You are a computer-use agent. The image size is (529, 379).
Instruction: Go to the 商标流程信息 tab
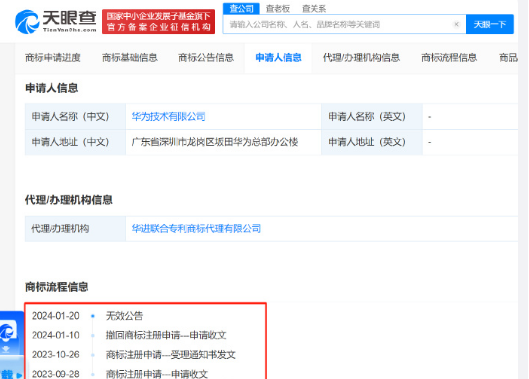coord(449,58)
